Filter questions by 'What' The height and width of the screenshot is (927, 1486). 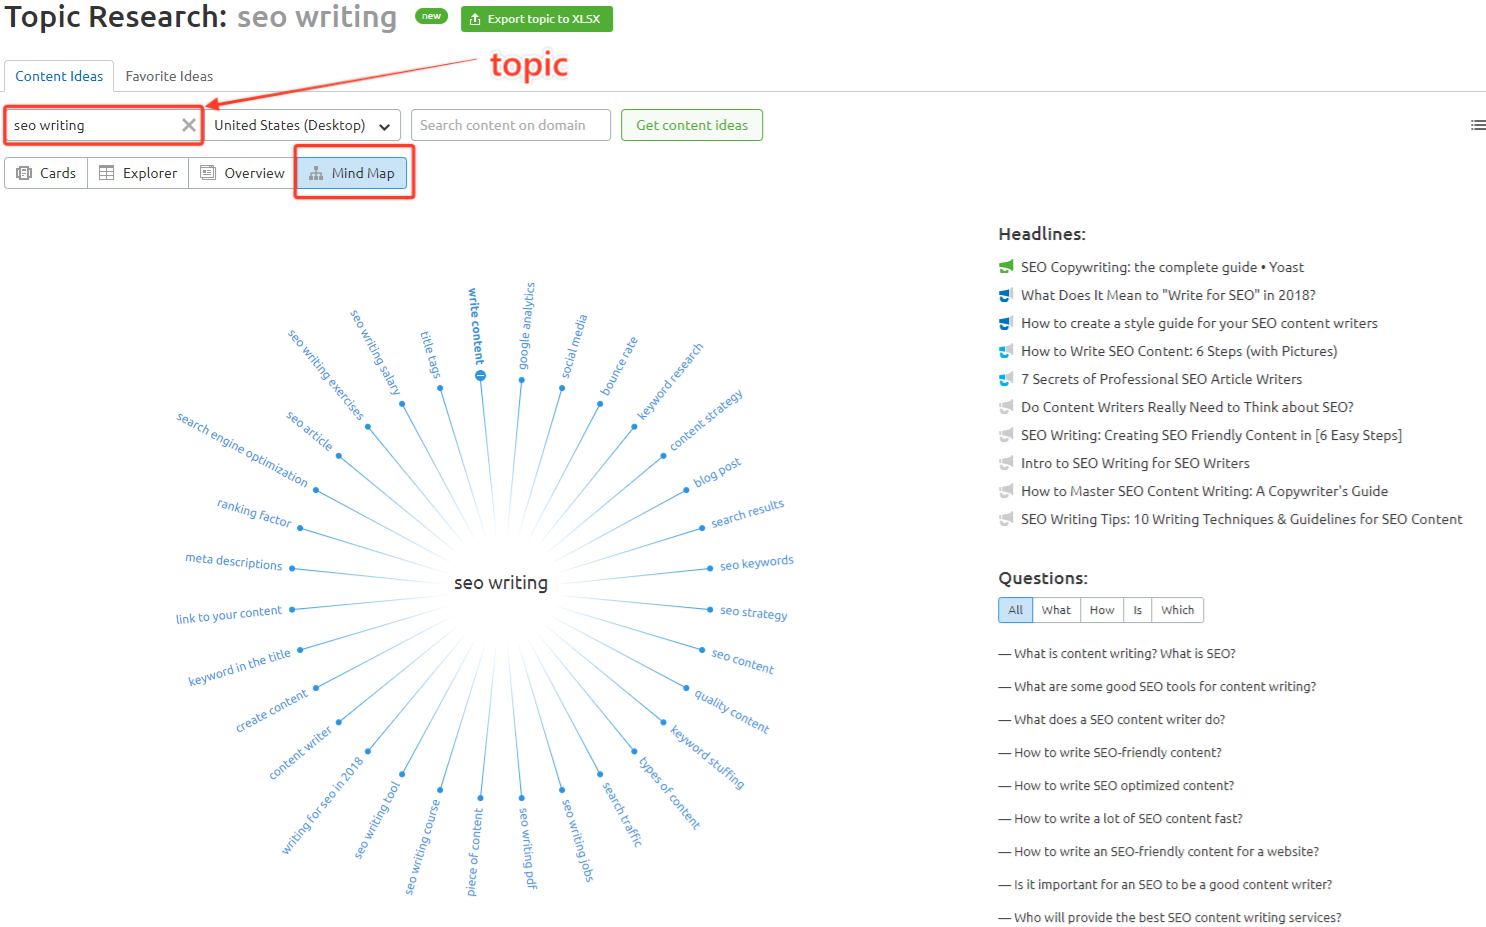tap(1055, 609)
